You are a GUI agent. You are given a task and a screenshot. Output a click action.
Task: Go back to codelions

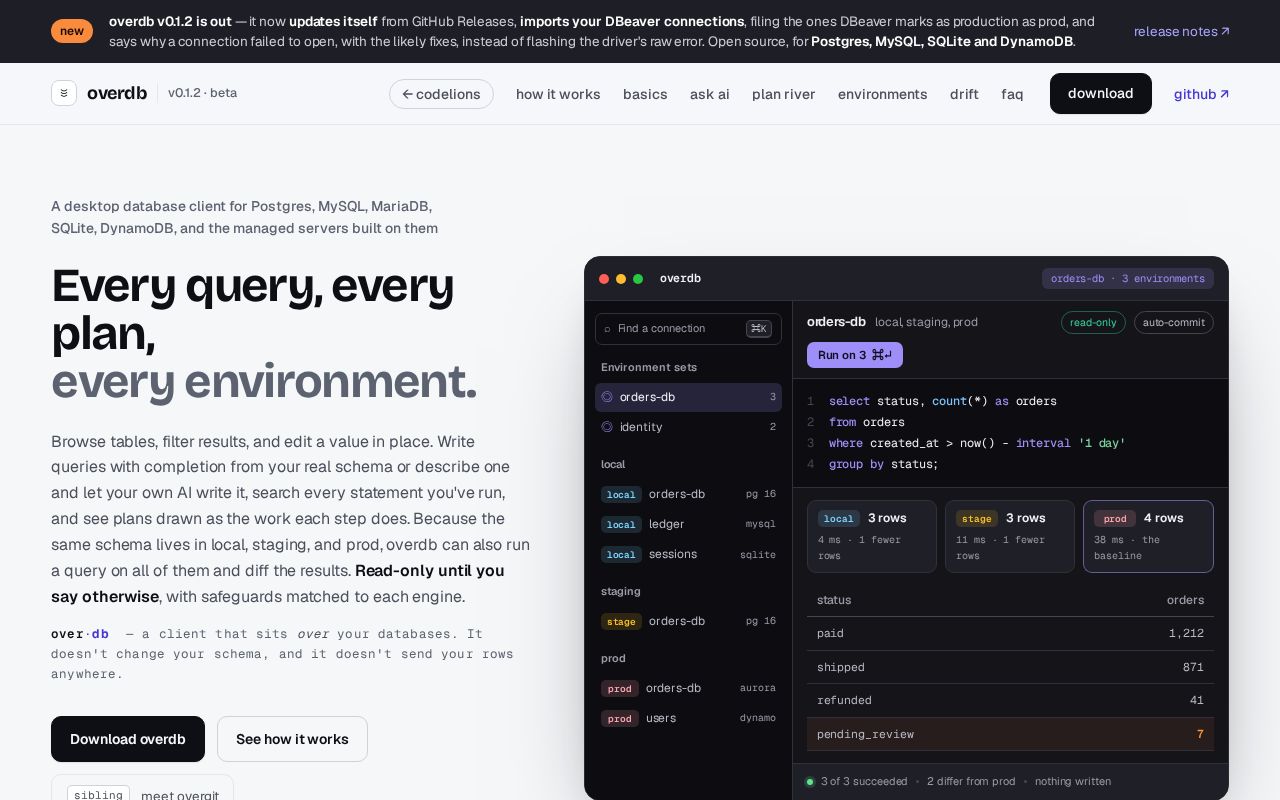pos(441,94)
